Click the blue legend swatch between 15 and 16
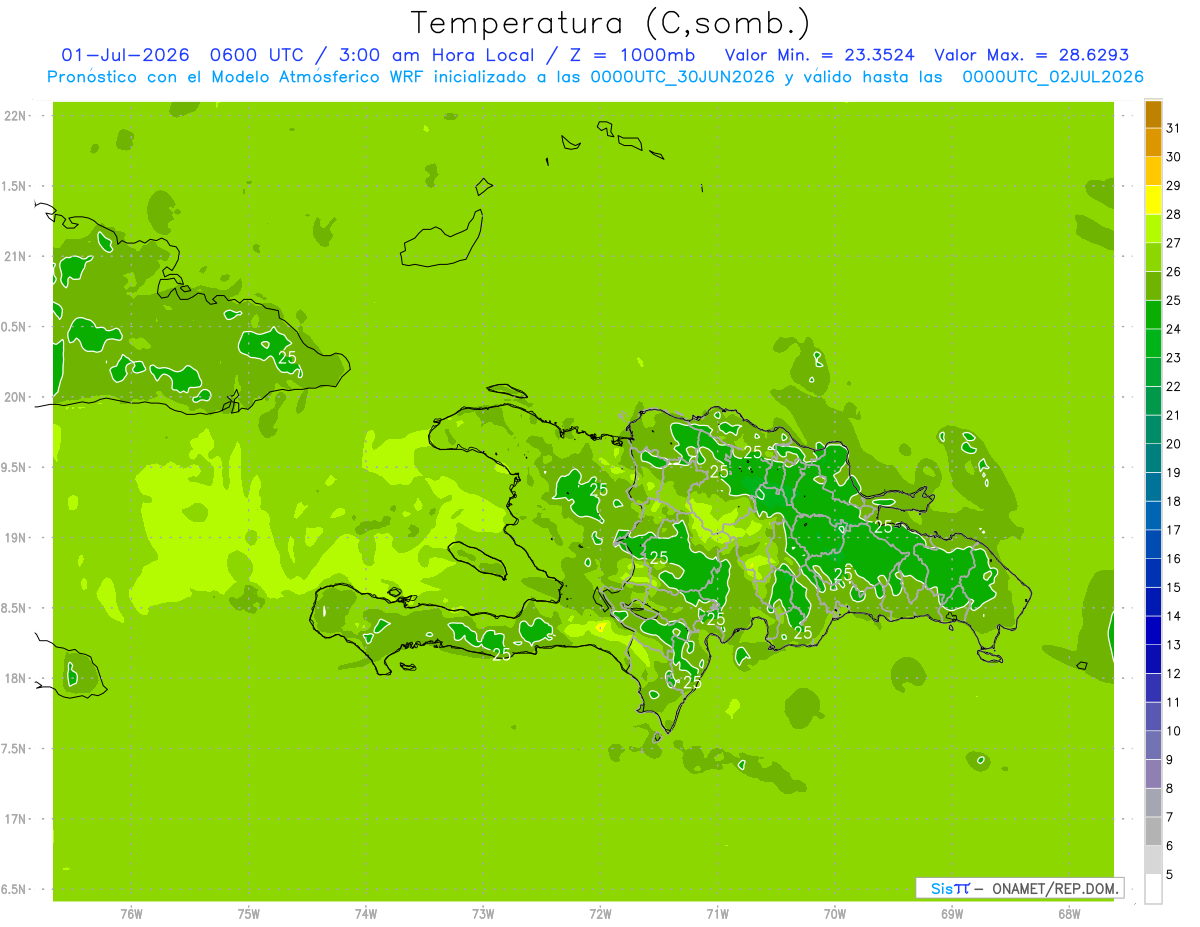This screenshot has width=1200, height=927. (1153, 574)
